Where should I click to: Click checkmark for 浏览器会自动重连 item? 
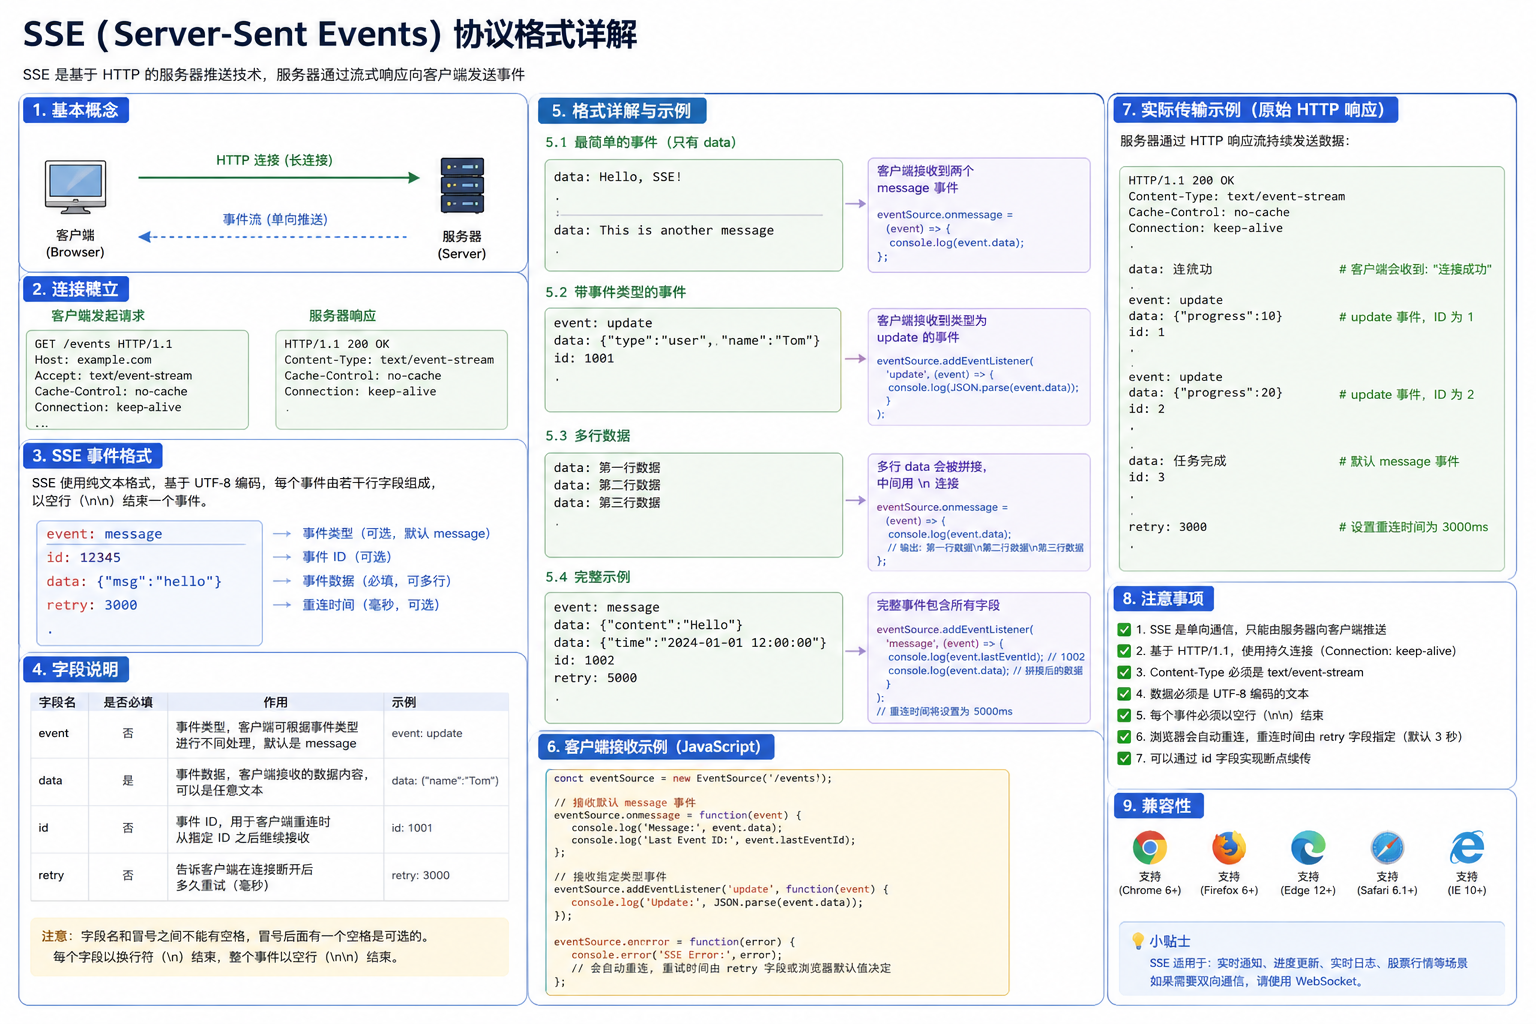[1124, 737]
